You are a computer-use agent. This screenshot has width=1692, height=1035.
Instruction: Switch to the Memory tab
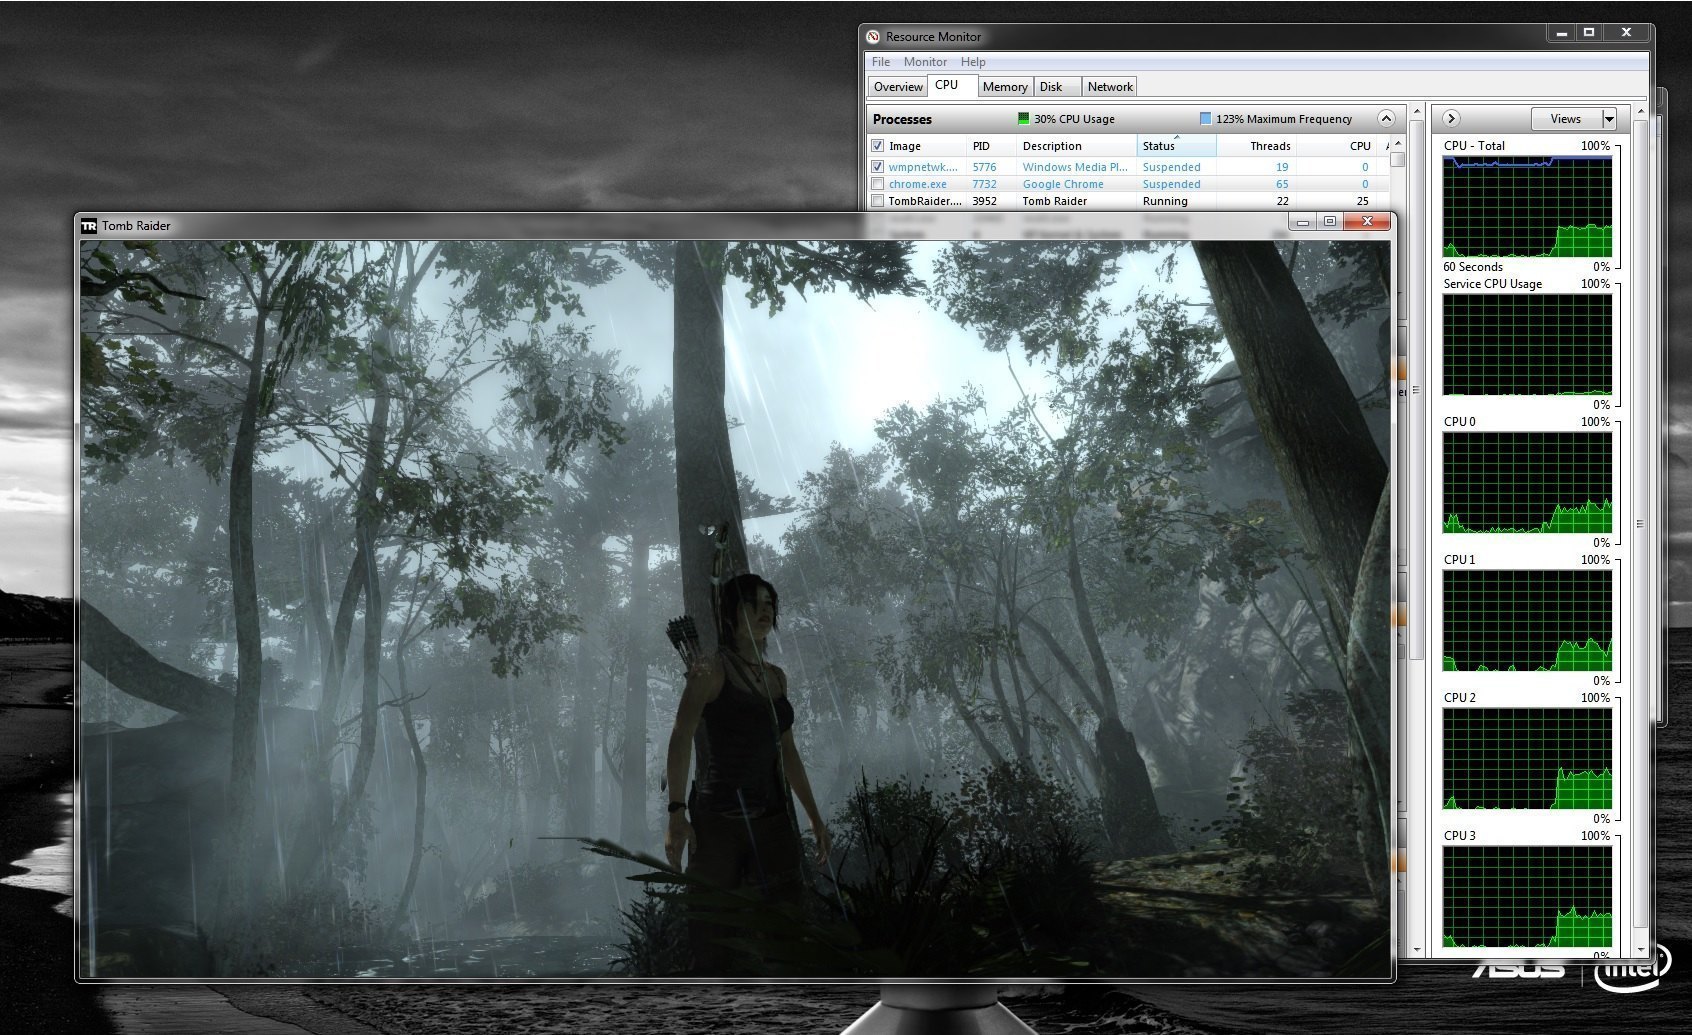point(1005,87)
